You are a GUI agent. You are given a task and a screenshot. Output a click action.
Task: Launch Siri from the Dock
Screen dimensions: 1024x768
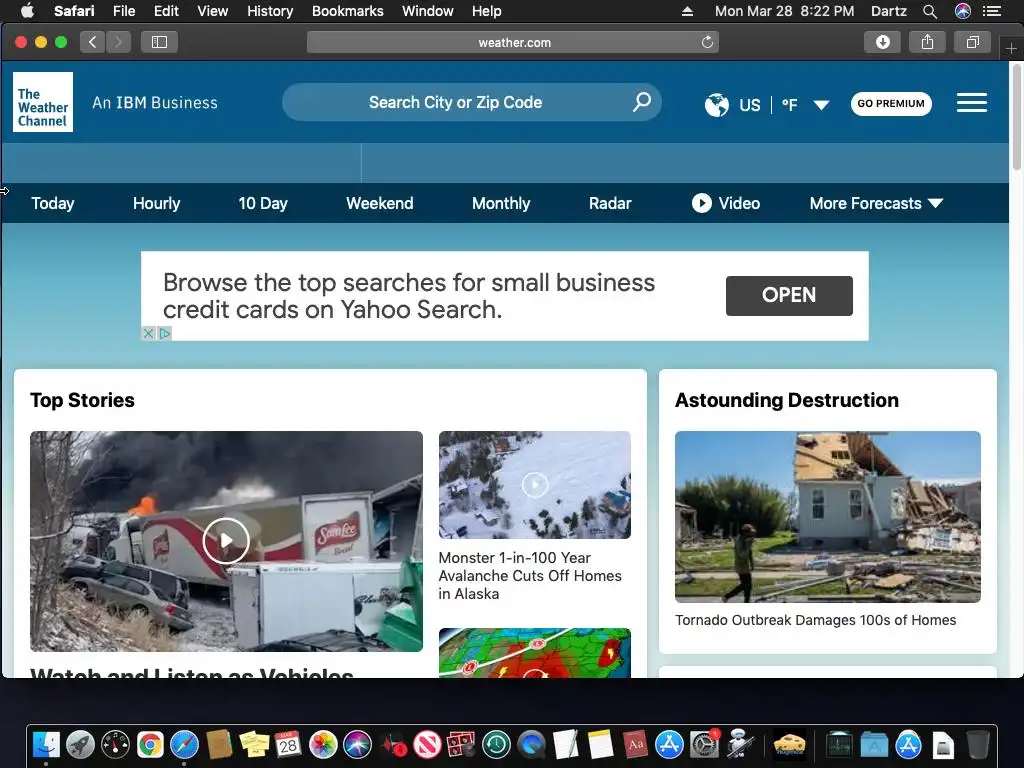[357, 744]
